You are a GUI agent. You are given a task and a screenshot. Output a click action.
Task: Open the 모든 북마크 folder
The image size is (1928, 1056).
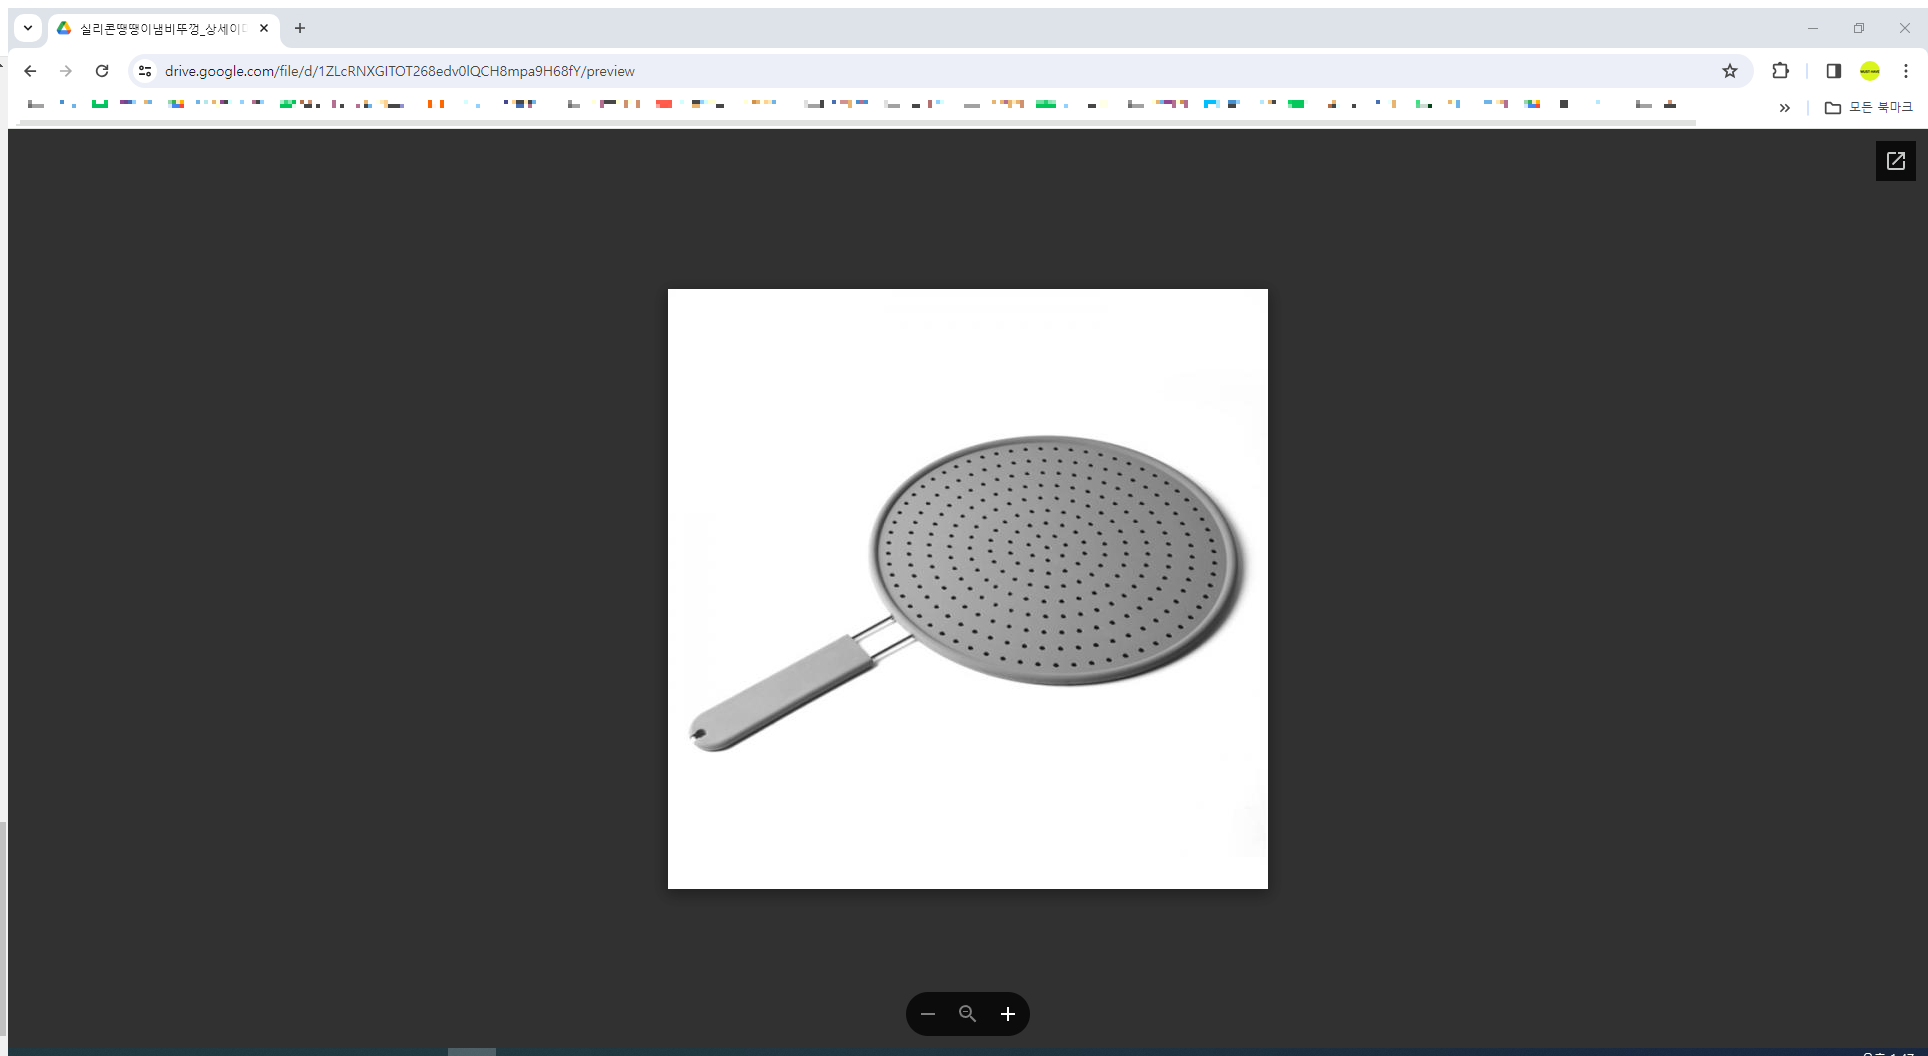pos(1868,107)
